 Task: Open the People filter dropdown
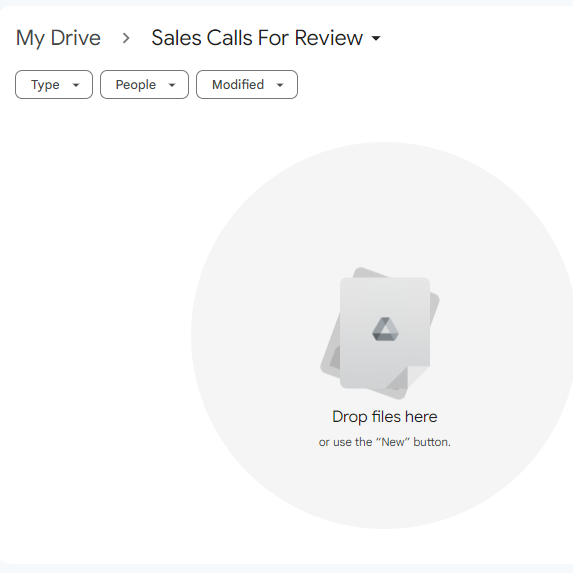[x=144, y=84]
